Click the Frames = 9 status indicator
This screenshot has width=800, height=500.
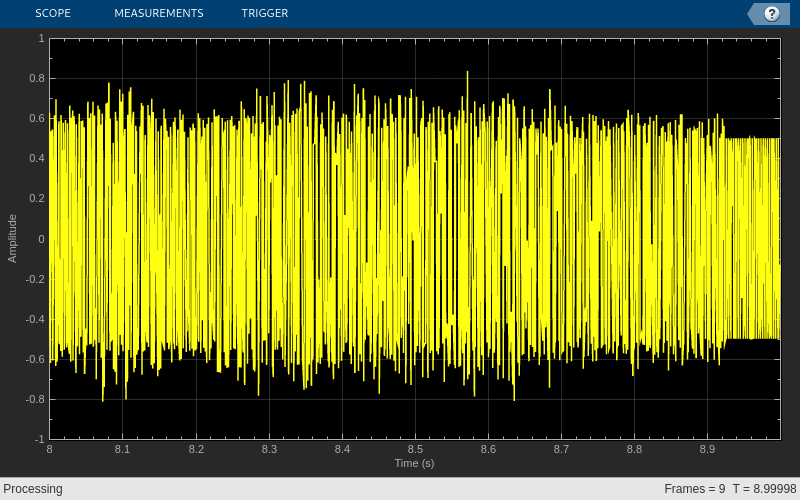tap(694, 489)
